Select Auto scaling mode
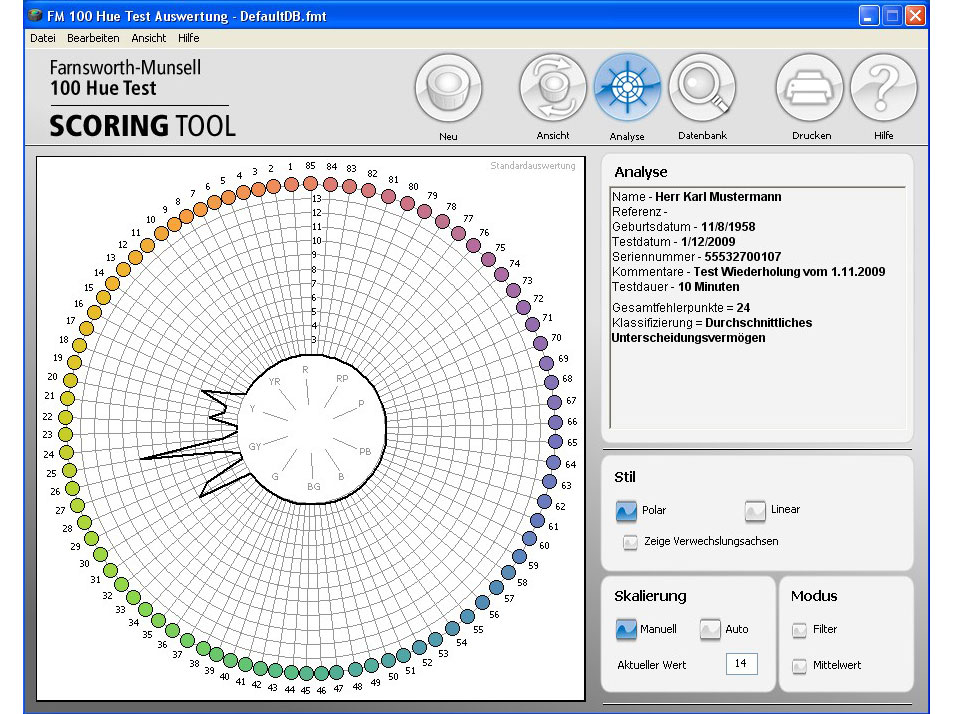Screen dimensions: 953x714 [710, 629]
